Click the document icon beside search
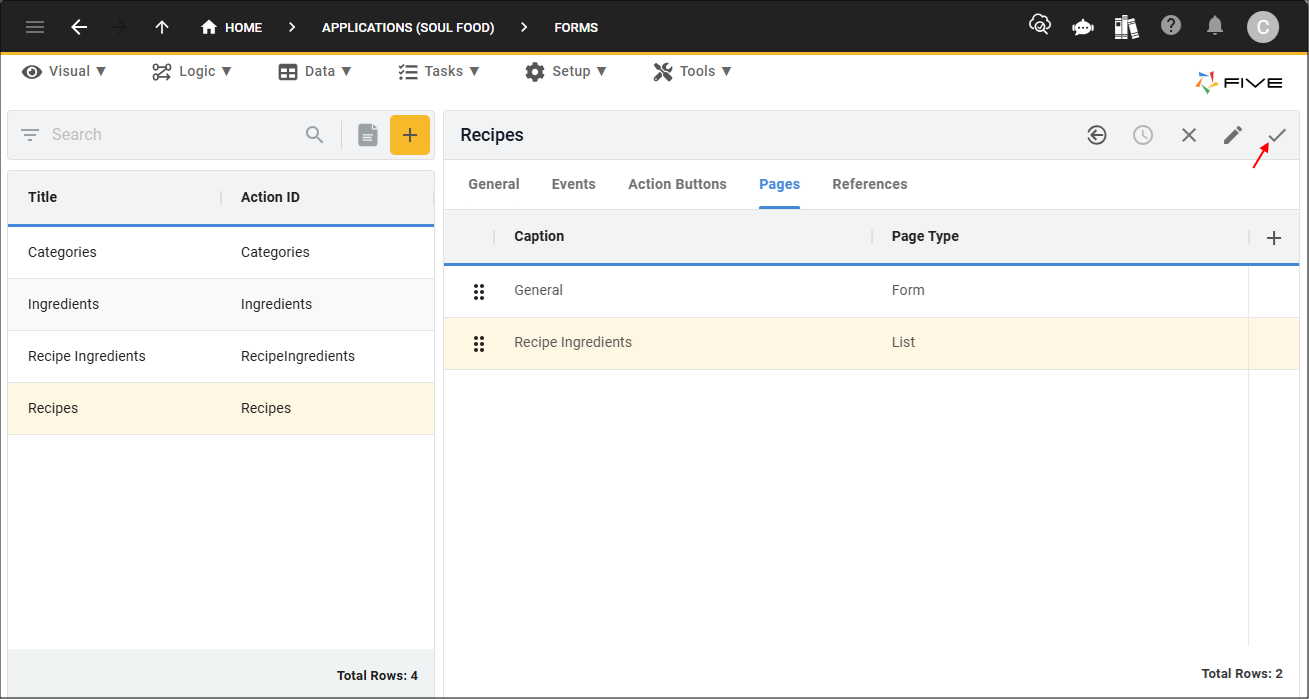 click(x=368, y=135)
